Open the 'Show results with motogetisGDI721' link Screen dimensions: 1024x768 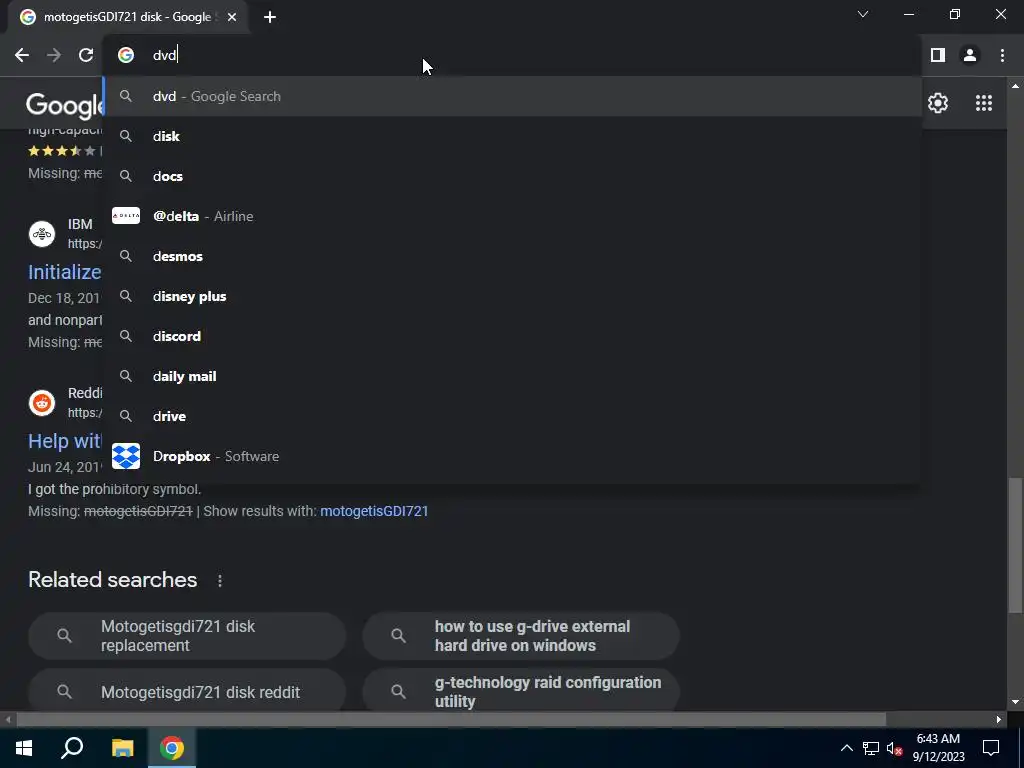point(374,511)
